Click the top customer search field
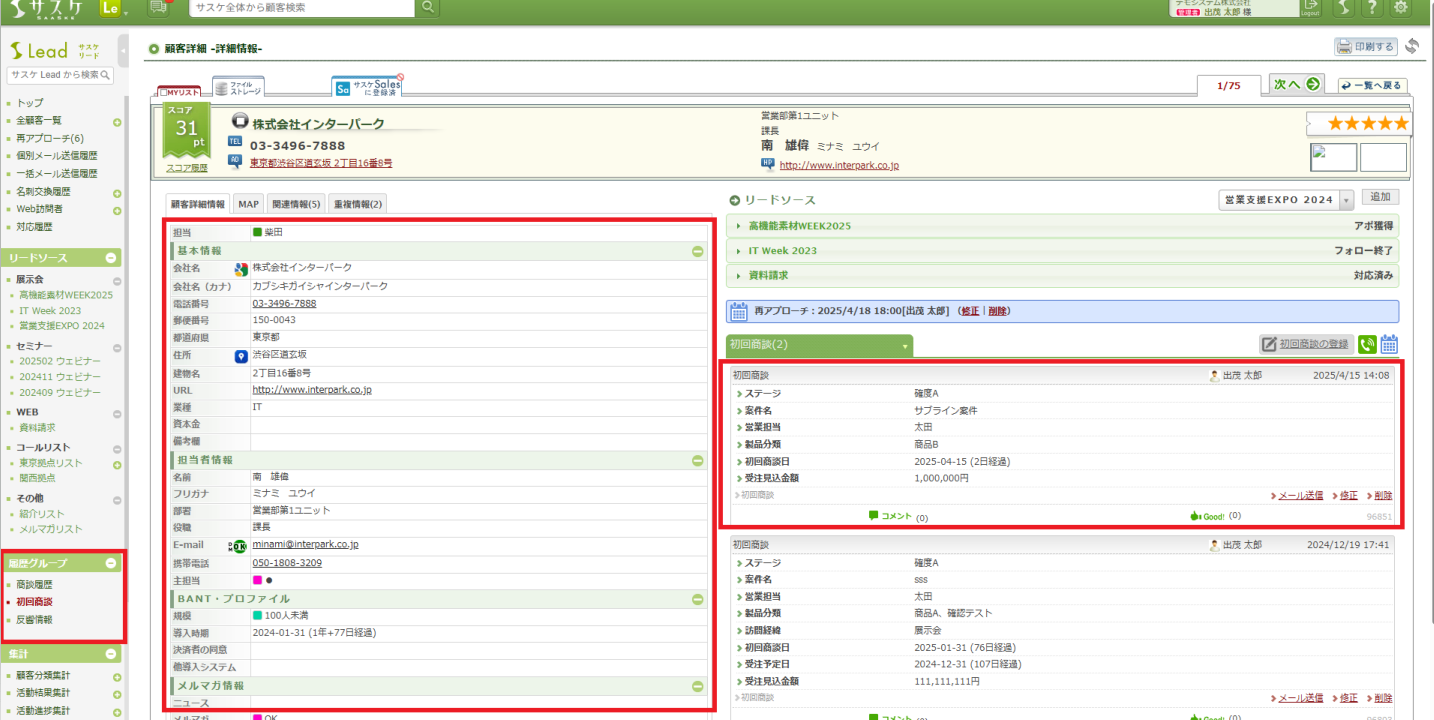The height and width of the screenshot is (720, 1434). (x=301, y=7)
